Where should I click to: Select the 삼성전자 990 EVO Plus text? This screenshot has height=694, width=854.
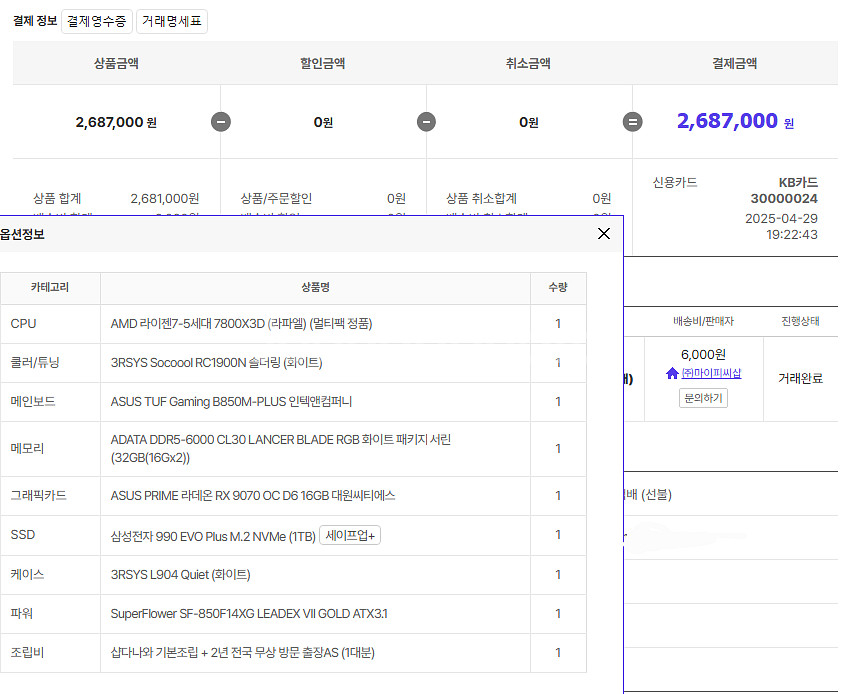[x=213, y=536]
